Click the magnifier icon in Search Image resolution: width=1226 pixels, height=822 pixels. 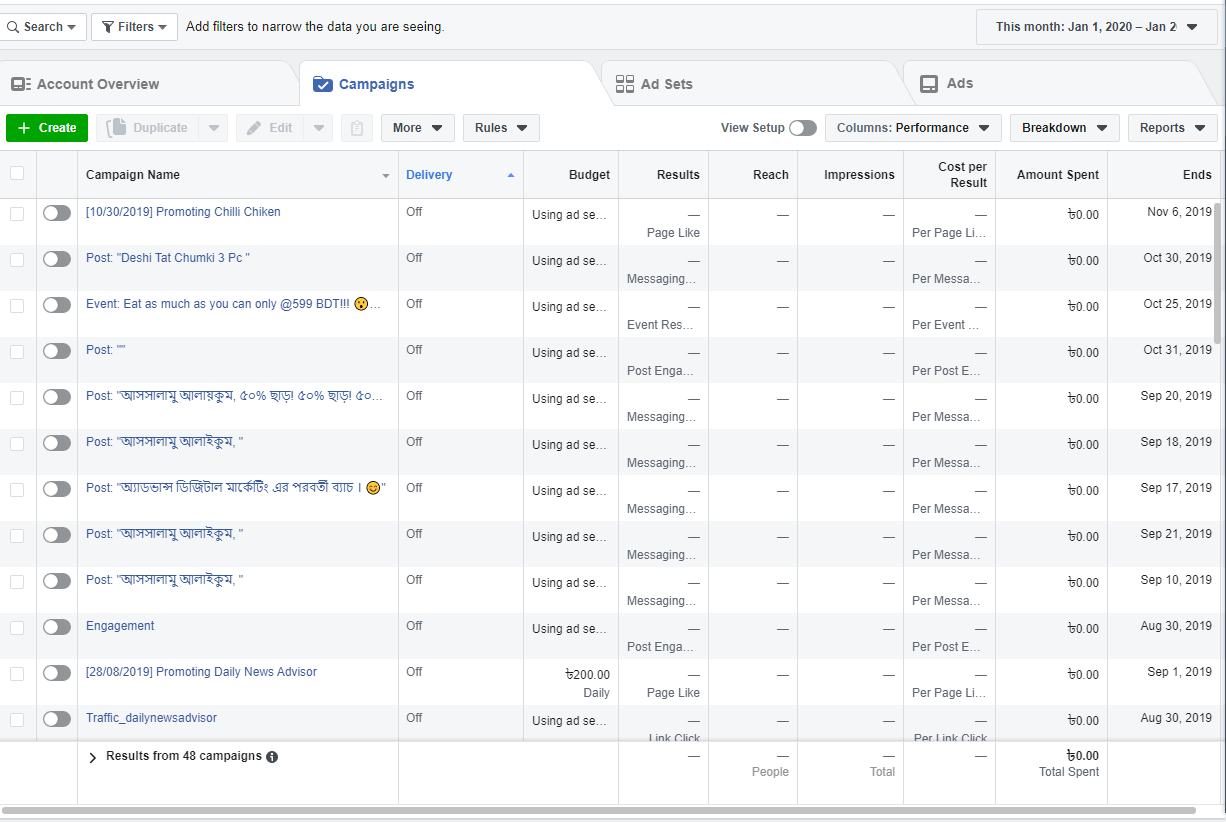[x=13, y=27]
